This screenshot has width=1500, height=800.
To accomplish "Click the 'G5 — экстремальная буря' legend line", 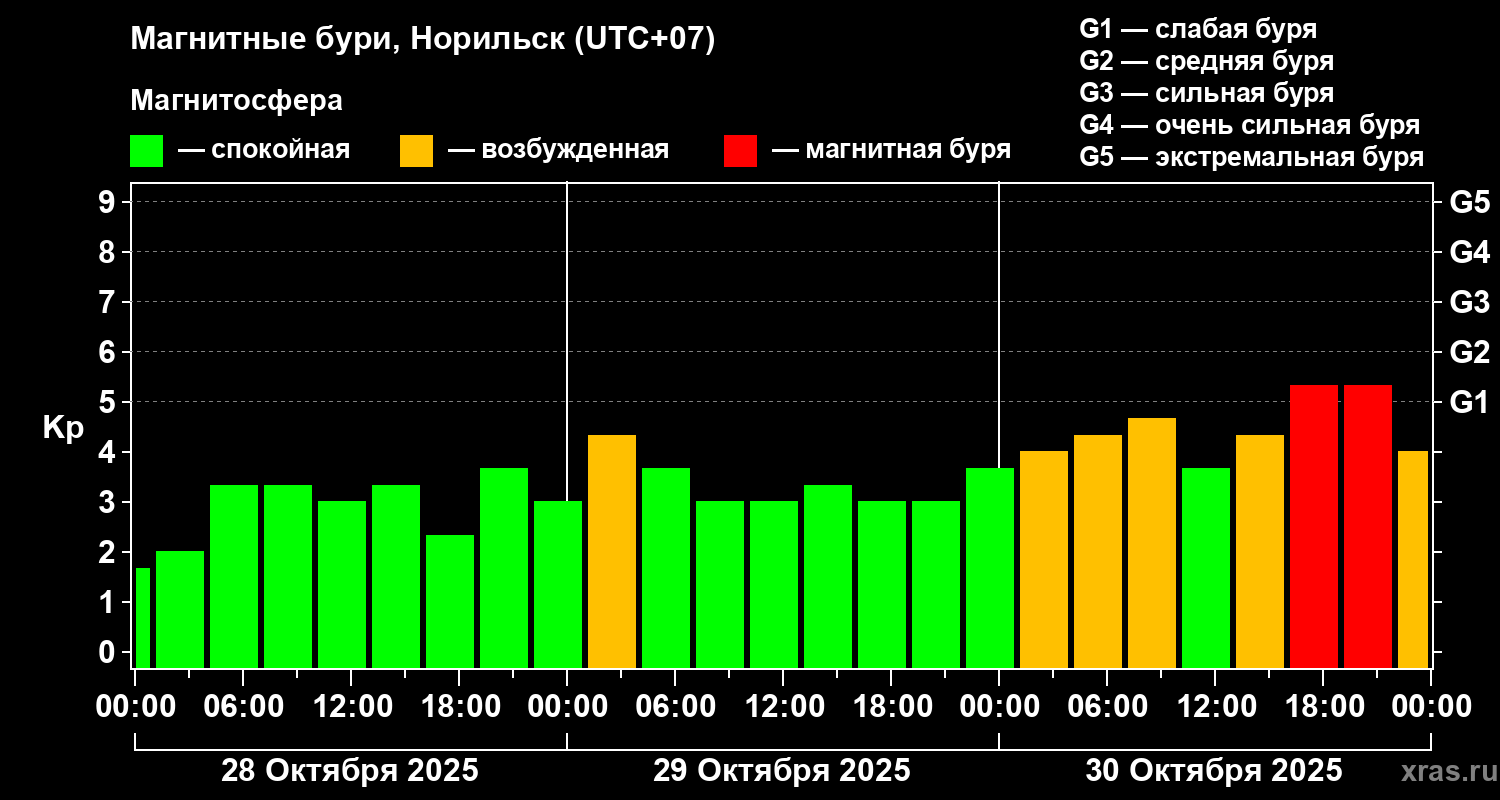I will (1252, 157).
